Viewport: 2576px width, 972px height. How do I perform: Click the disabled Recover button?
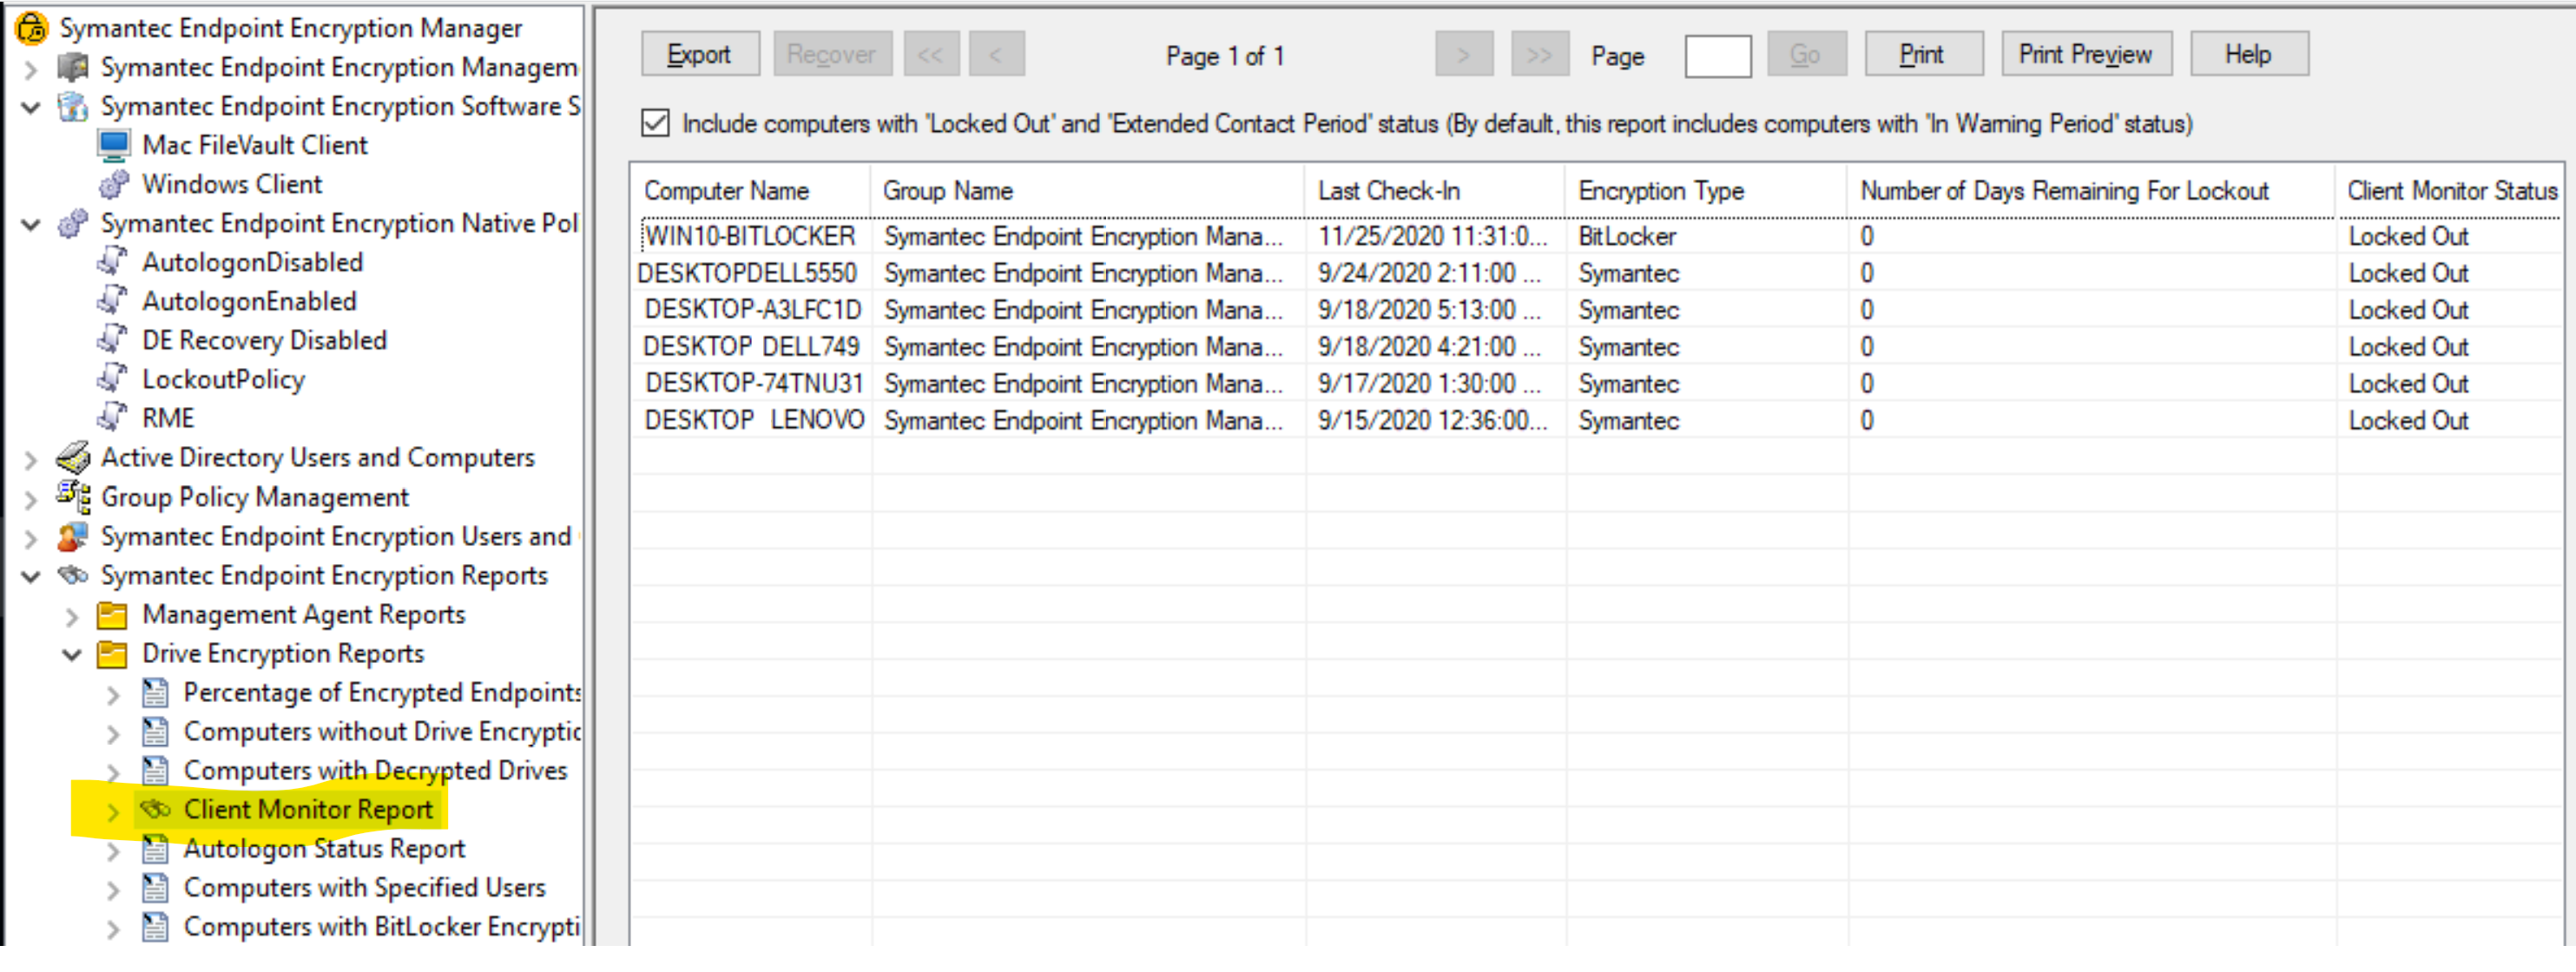pyautogui.click(x=831, y=54)
